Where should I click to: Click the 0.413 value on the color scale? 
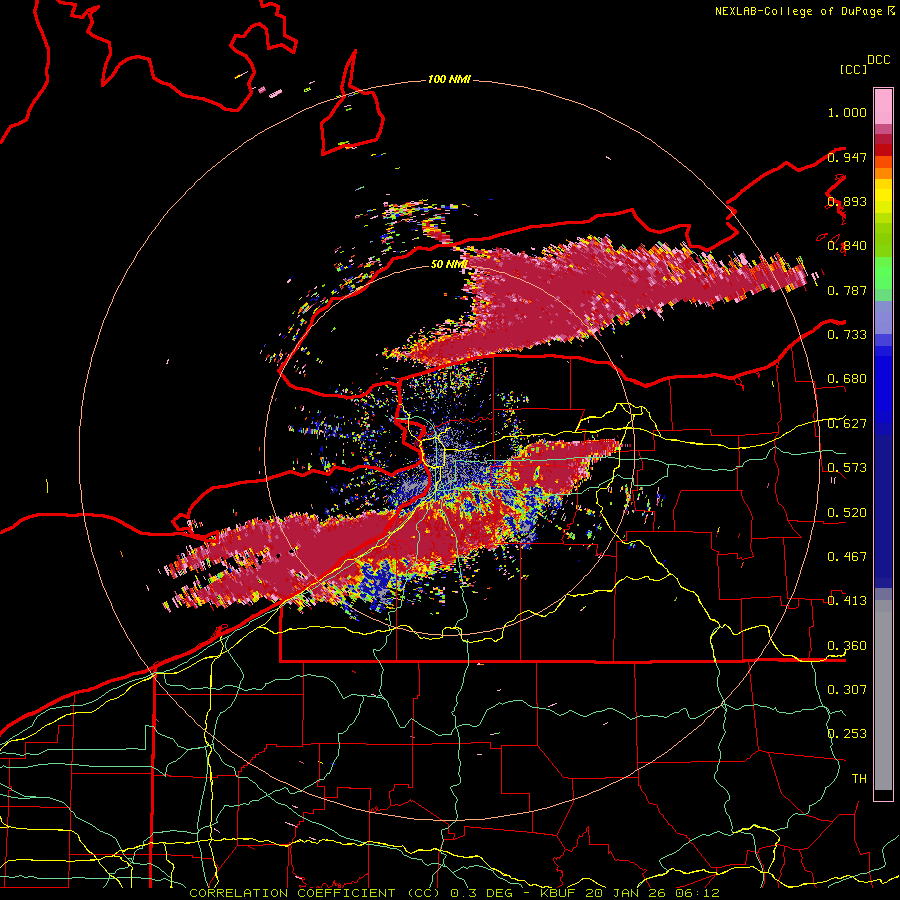tap(847, 600)
